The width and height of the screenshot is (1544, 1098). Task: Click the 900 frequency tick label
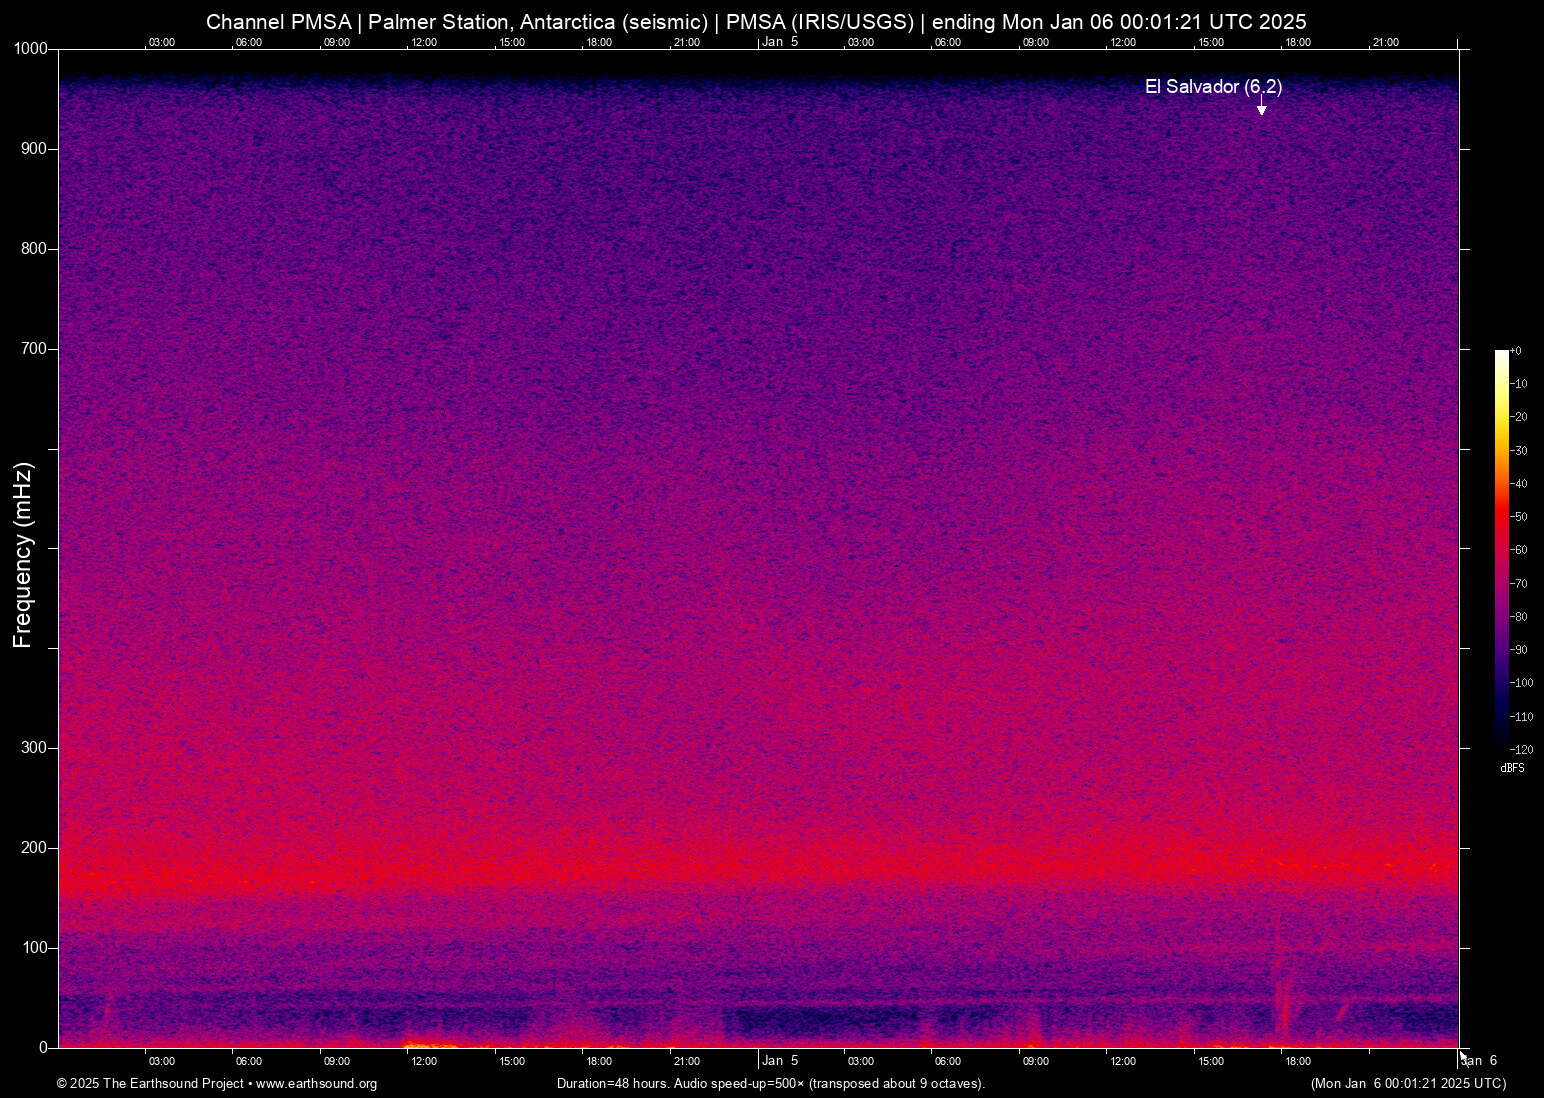pos(33,148)
